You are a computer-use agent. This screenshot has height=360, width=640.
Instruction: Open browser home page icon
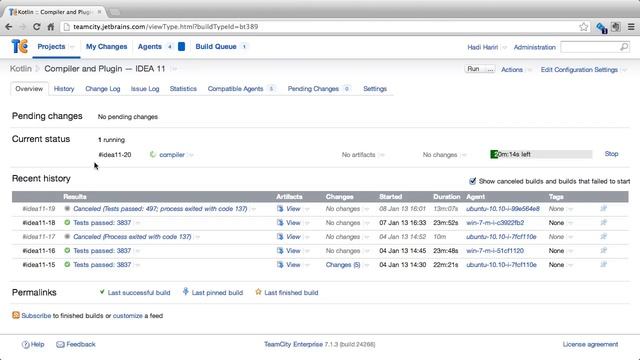click(51, 27)
